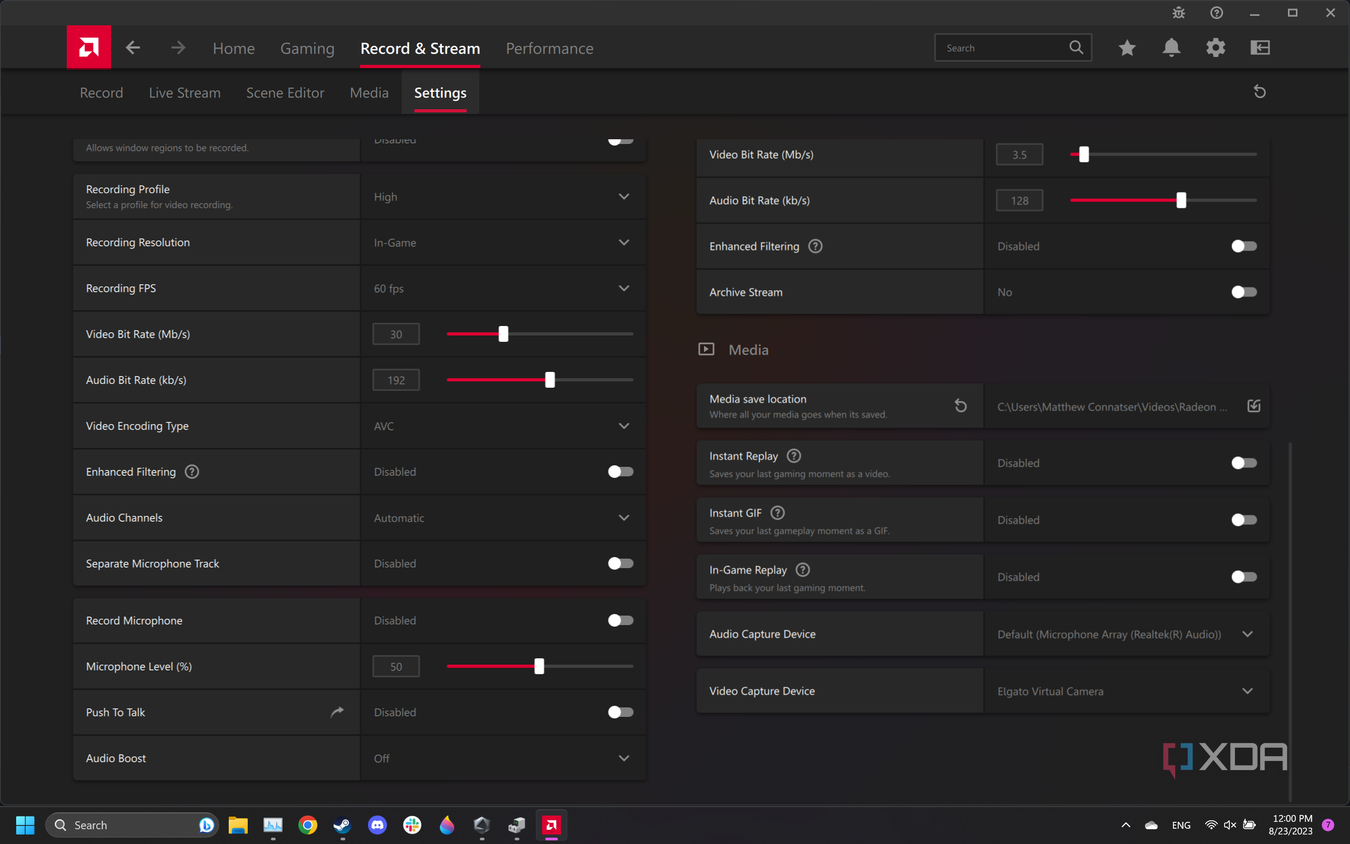Reset the media save location

(960, 406)
